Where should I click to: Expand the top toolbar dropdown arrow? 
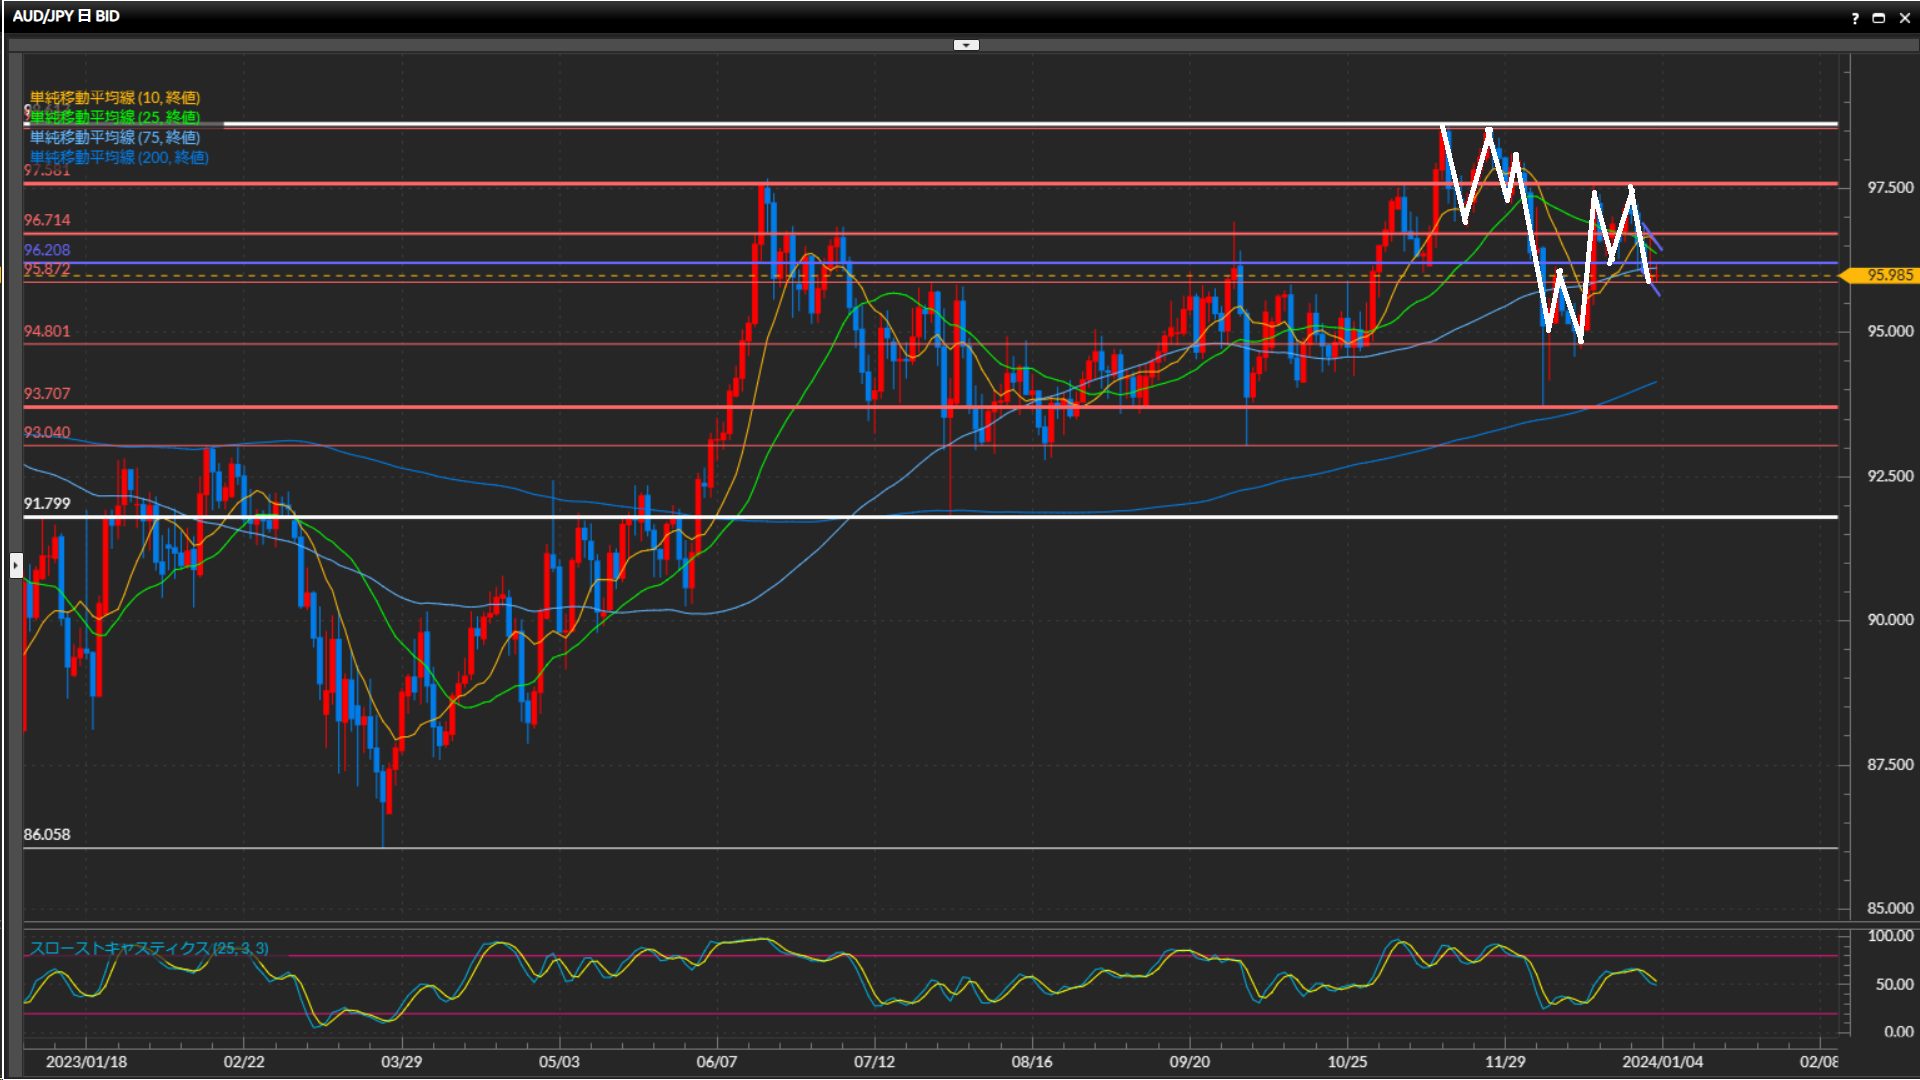(966, 45)
